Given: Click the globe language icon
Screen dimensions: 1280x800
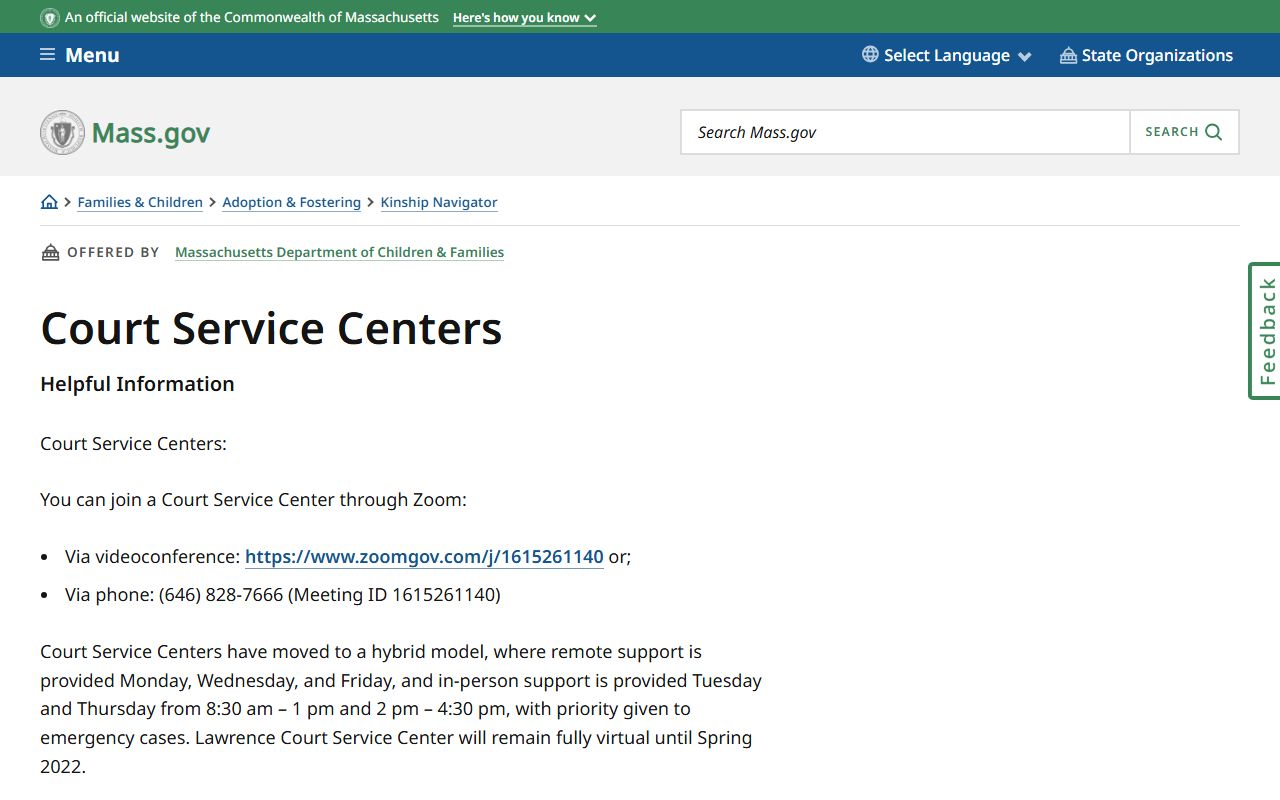Looking at the screenshot, I should pyautogui.click(x=870, y=55).
